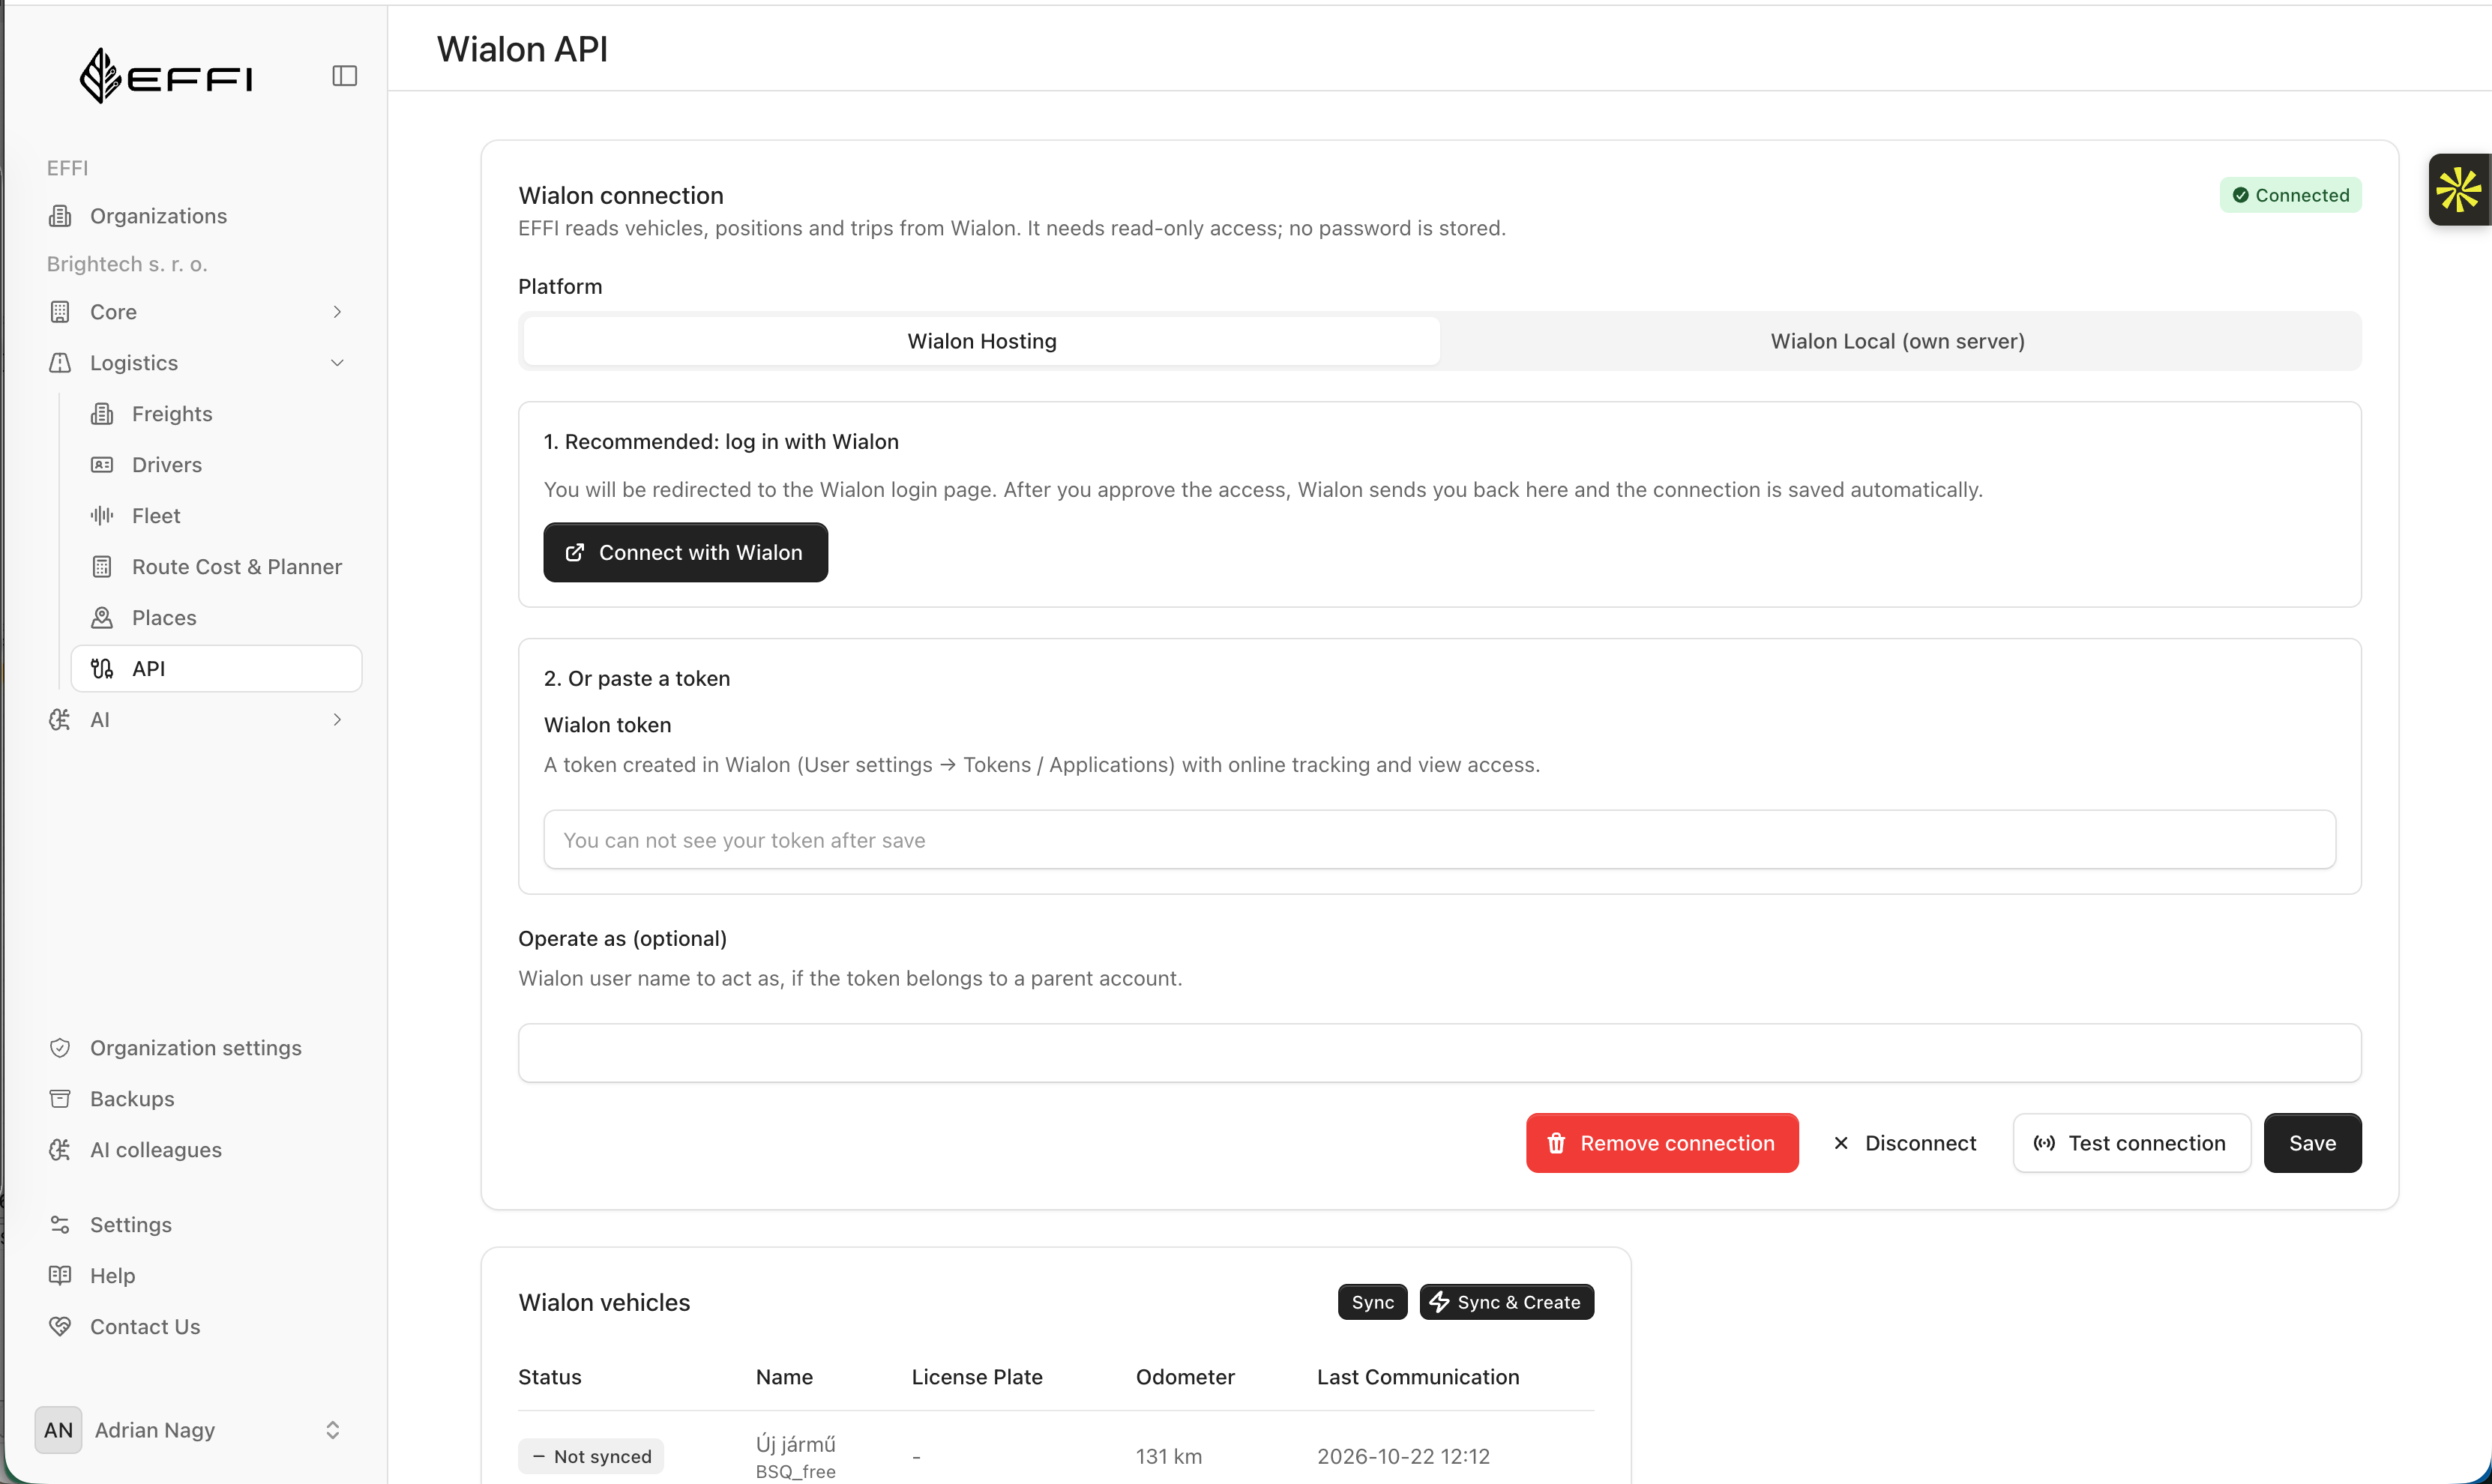The height and width of the screenshot is (1484, 2492).
Task: Click the Not synced status badge
Action: (591, 1456)
